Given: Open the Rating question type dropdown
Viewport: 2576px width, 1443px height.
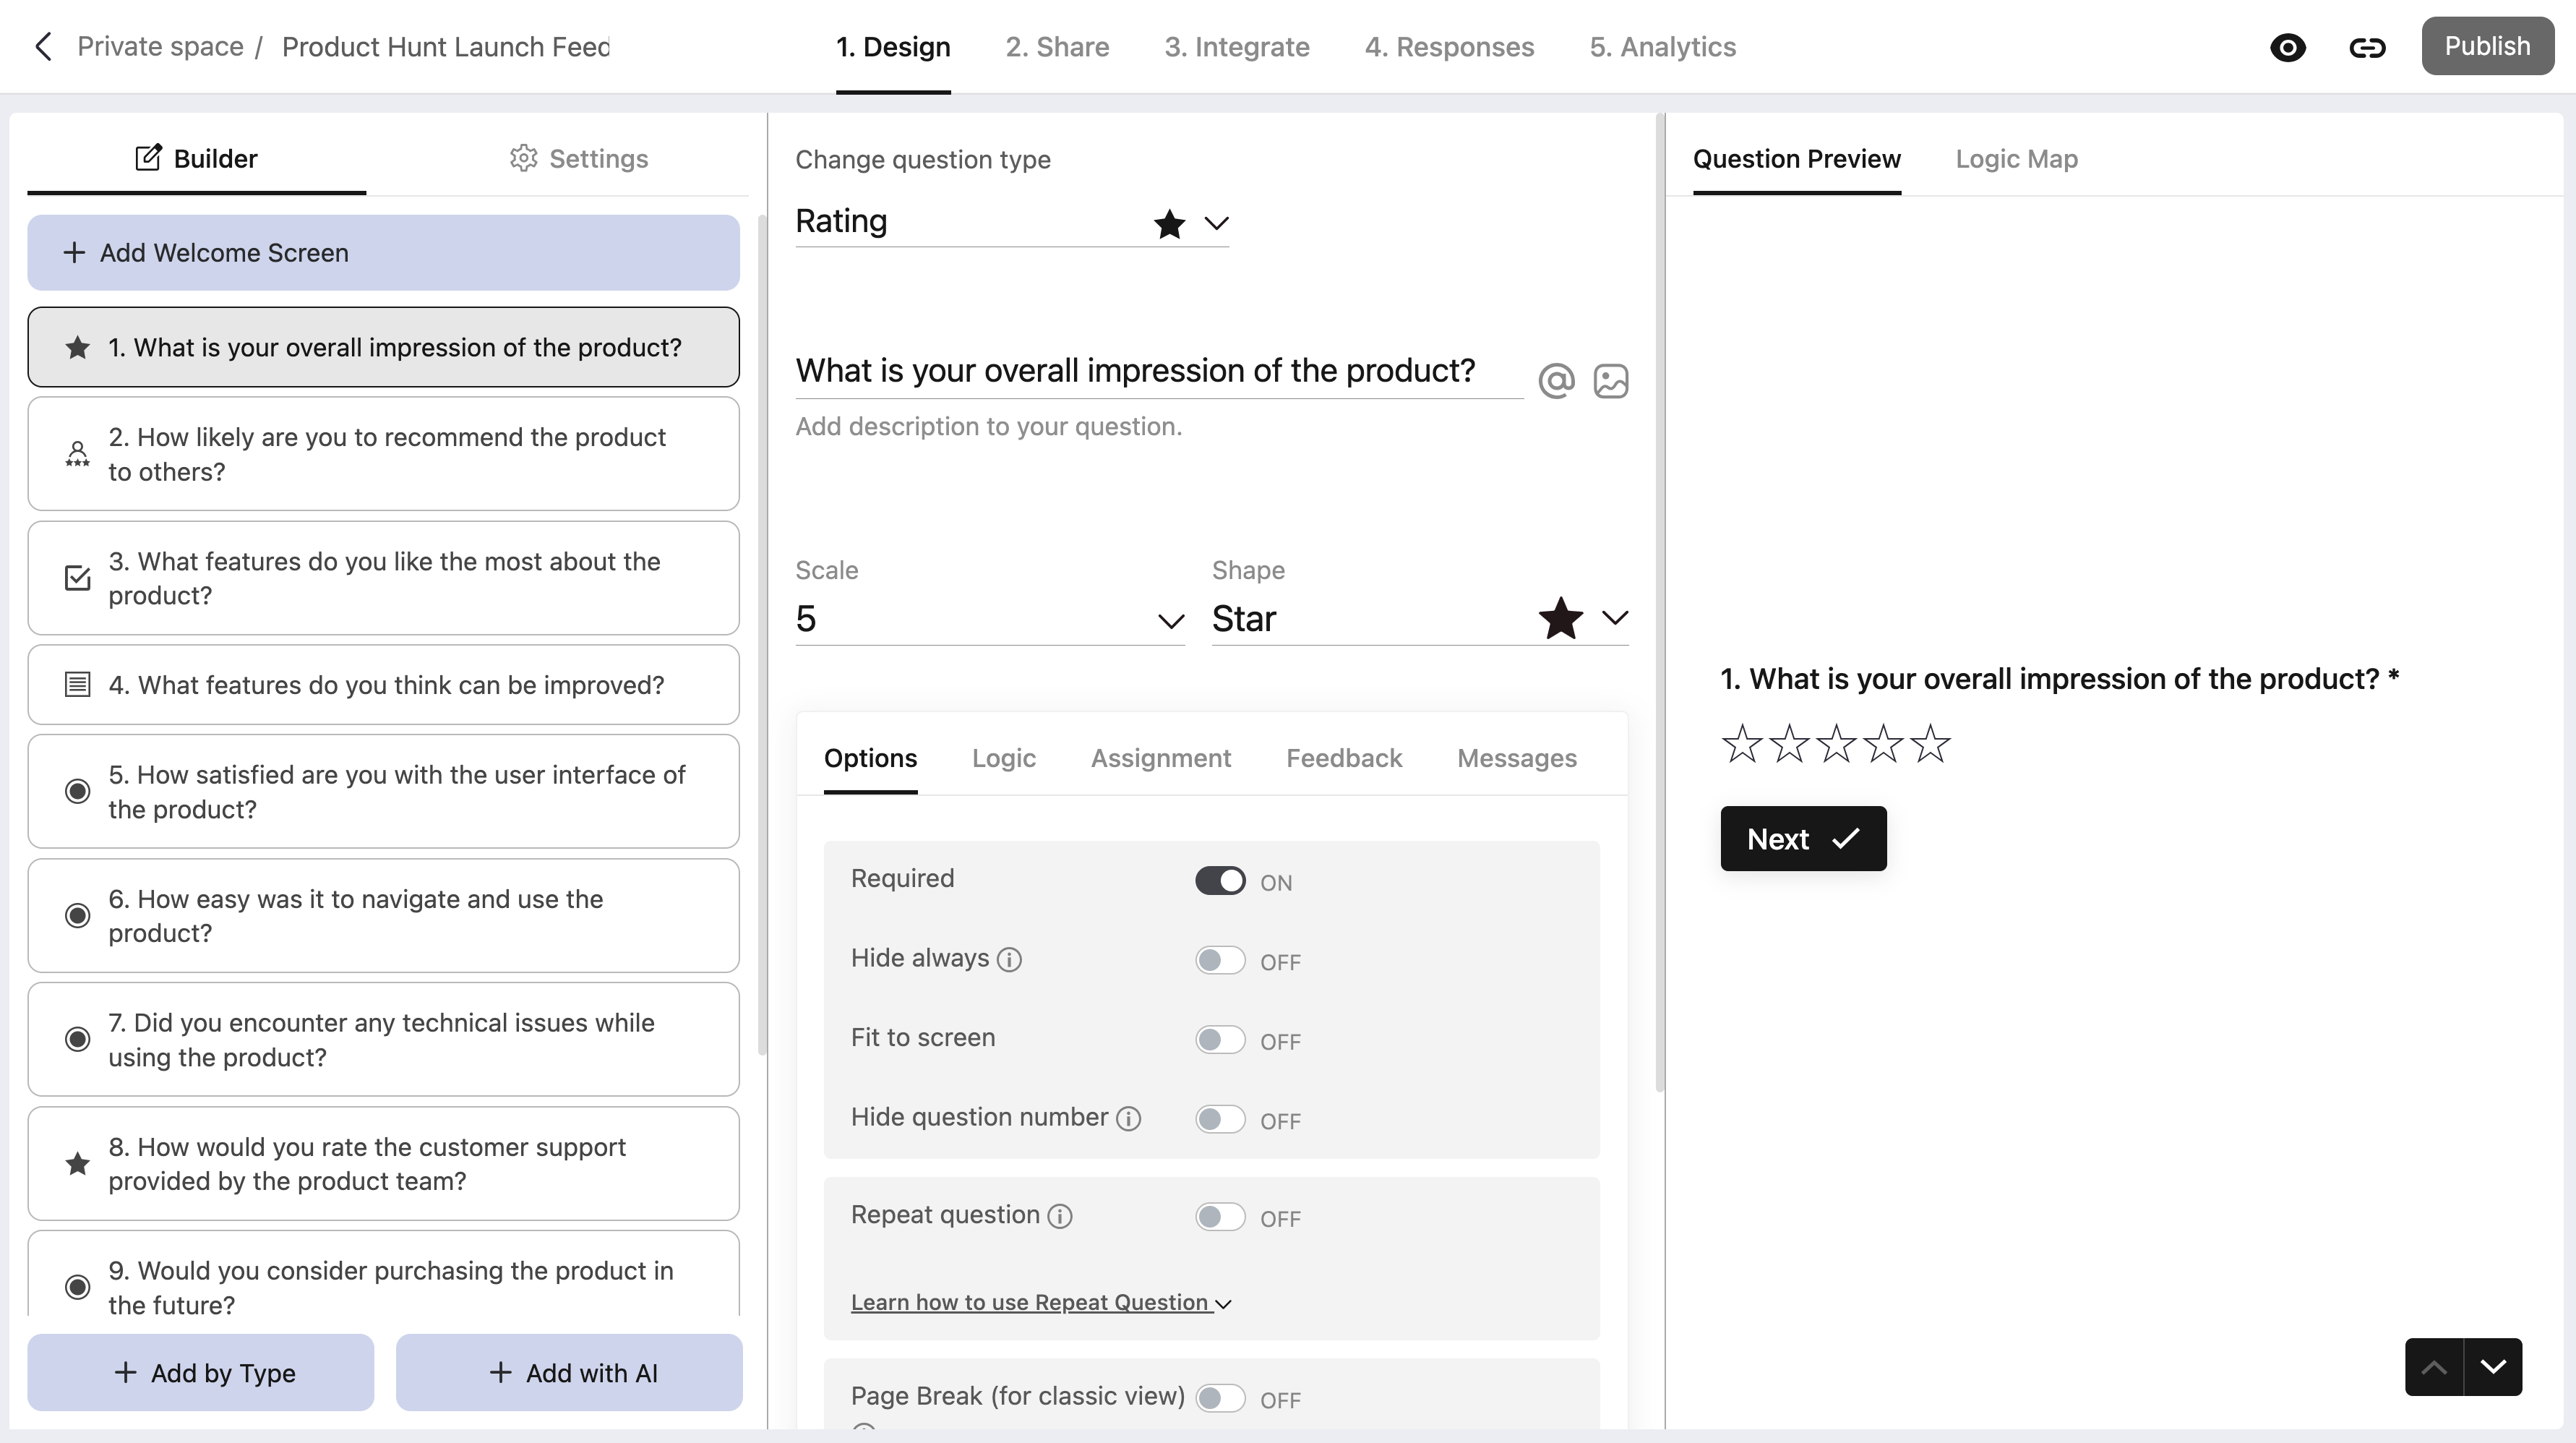Looking at the screenshot, I should tap(1012, 222).
